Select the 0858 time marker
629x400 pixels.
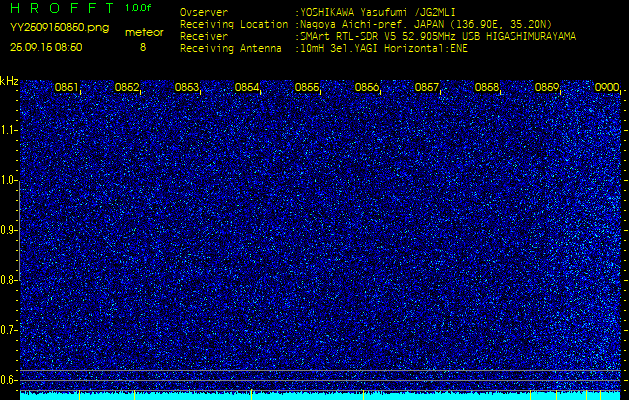pyautogui.click(x=487, y=88)
